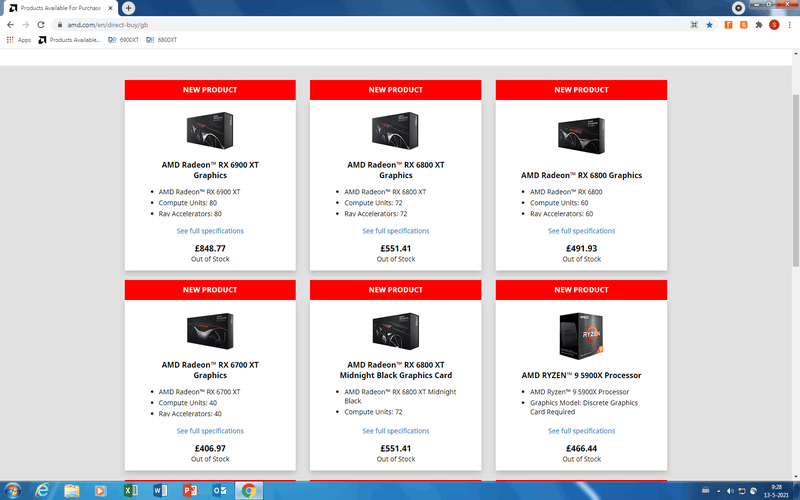Open the Windows Start button
The height and width of the screenshot is (500, 800).
click(12, 491)
